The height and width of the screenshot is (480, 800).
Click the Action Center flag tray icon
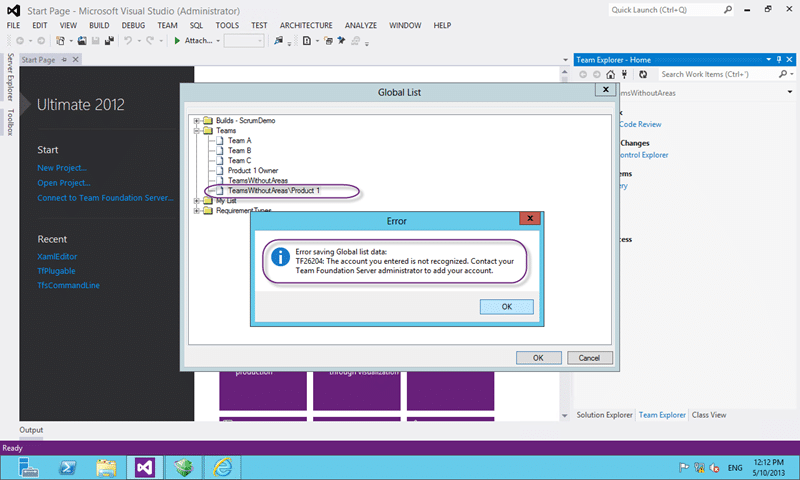(684, 467)
